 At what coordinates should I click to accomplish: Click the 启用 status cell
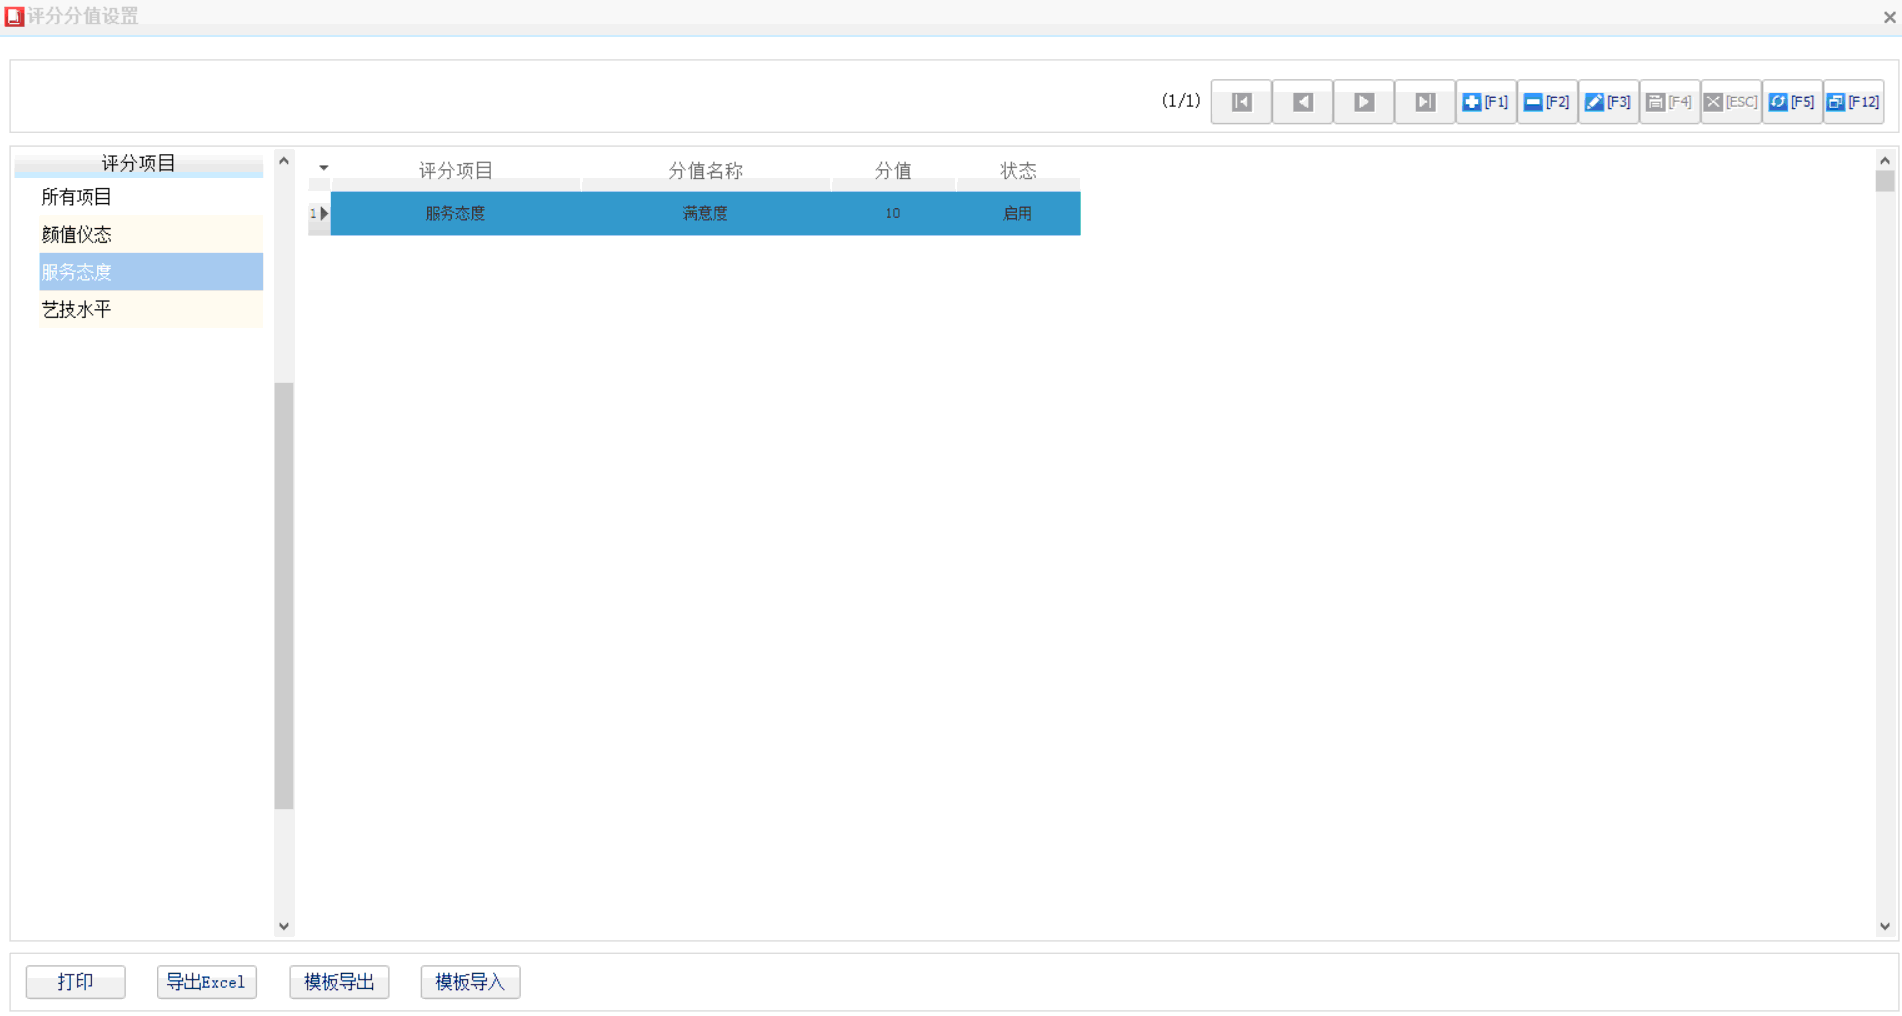click(1018, 213)
